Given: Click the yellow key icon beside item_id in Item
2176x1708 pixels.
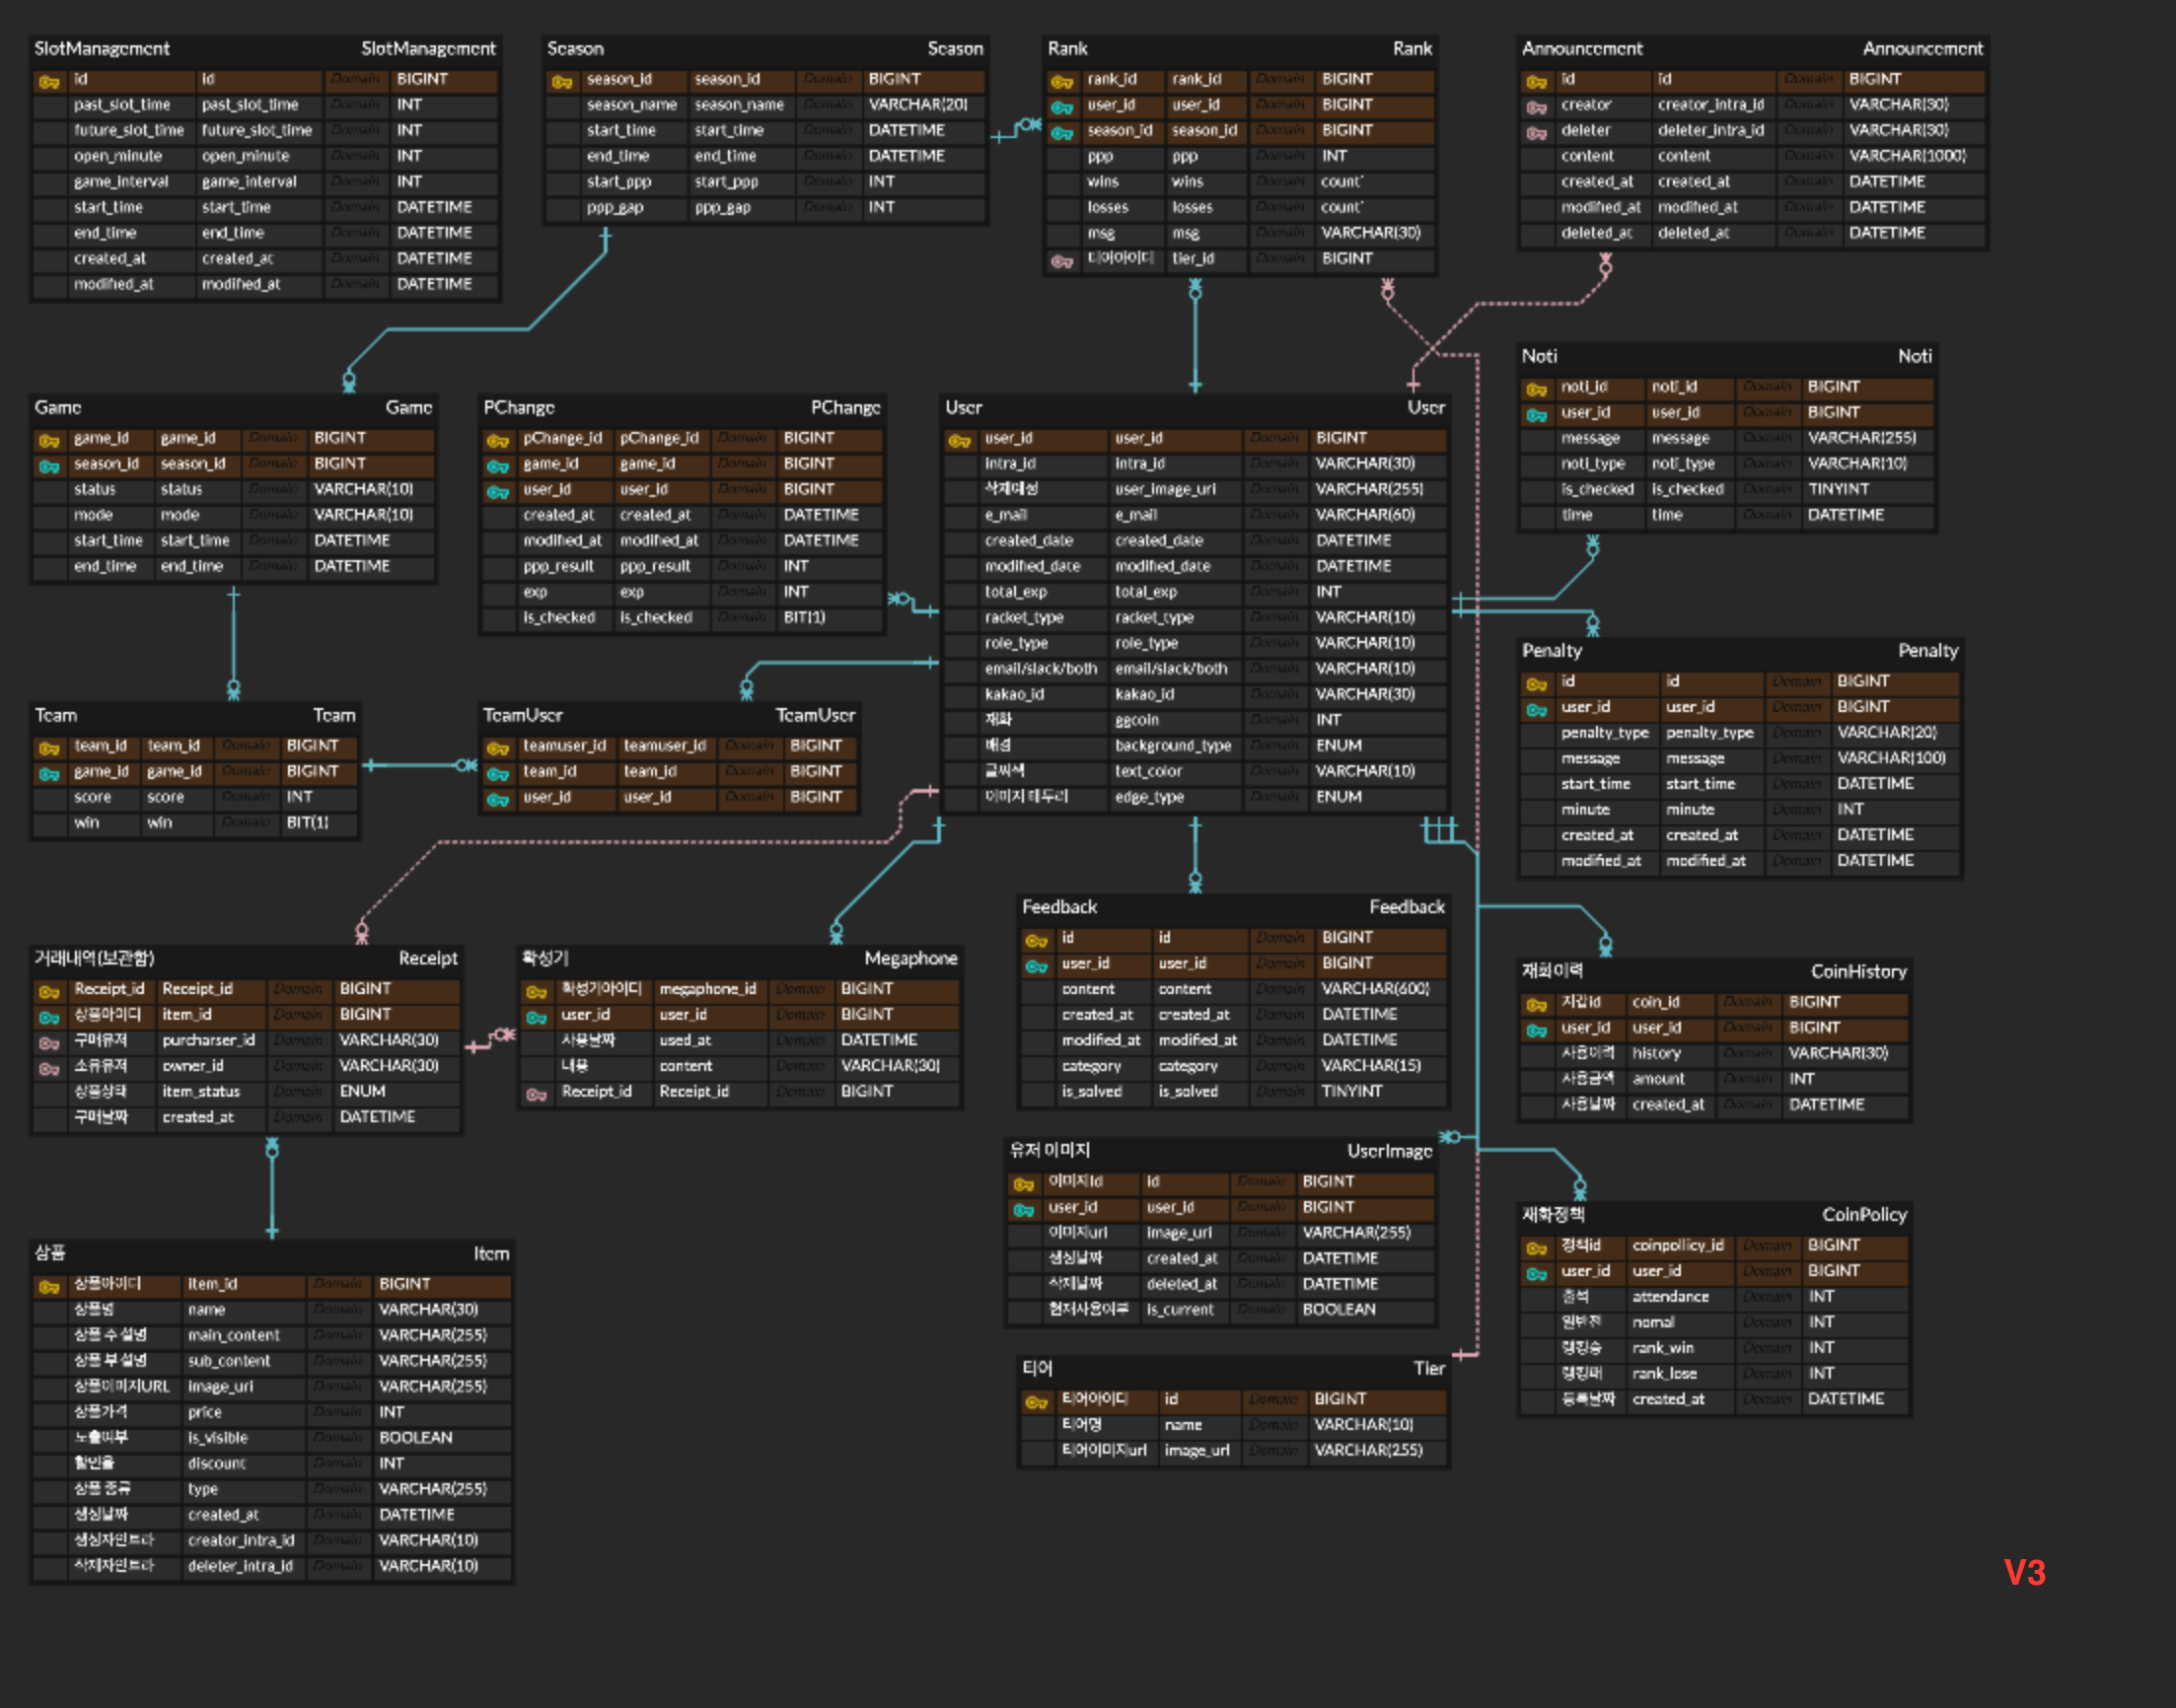Looking at the screenshot, I should coord(48,1287).
